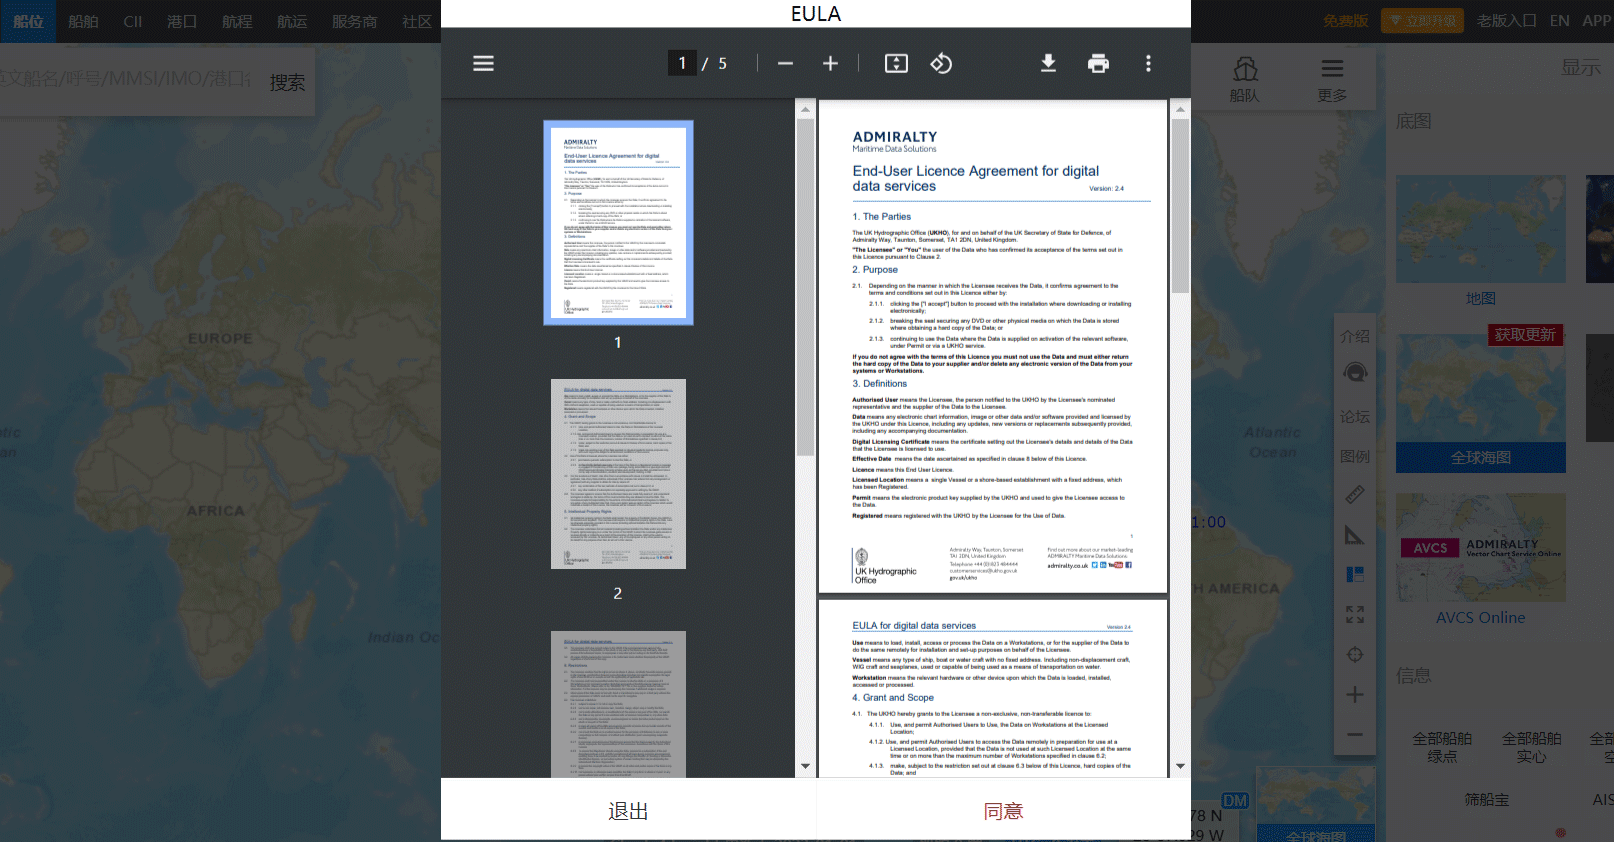This screenshot has height=842, width=1614.
Task: Switch language via EN link
Action: pyautogui.click(x=1559, y=21)
